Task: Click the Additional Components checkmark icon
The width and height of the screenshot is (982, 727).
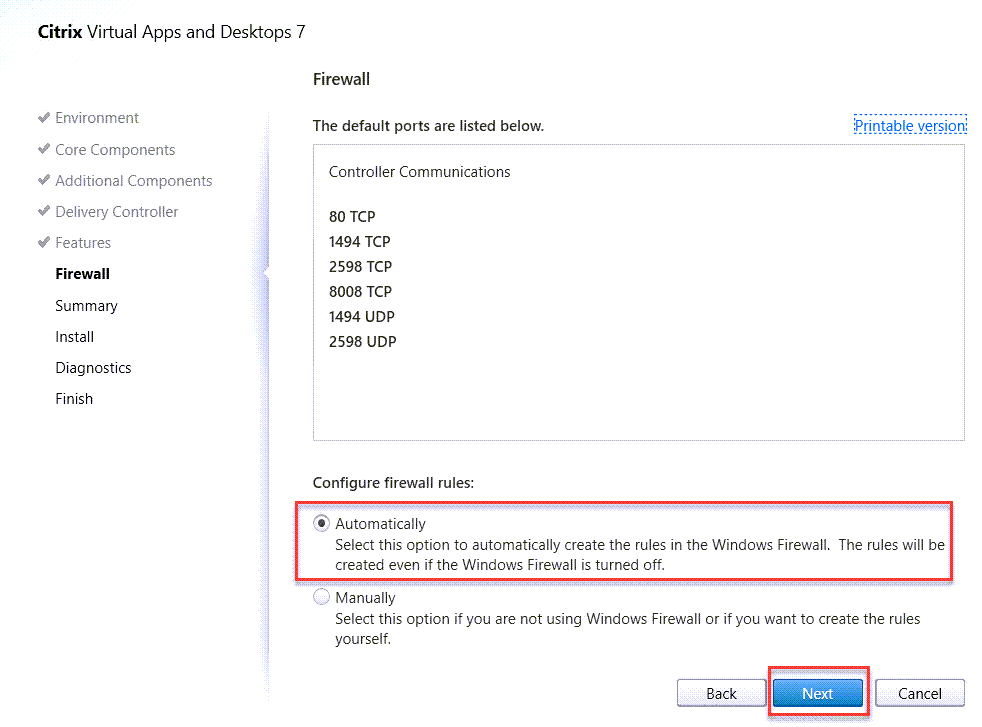Action: pyautogui.click(x=44, y=180)
